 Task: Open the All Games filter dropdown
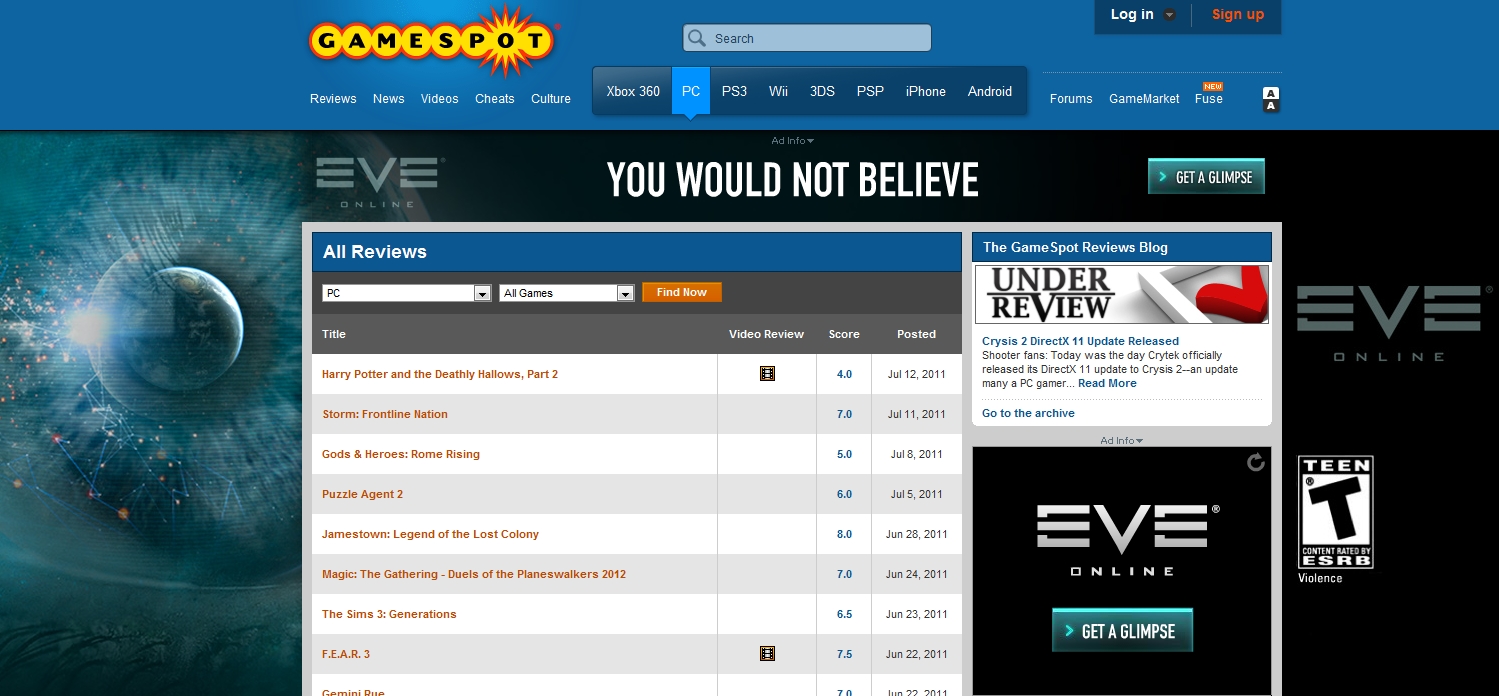point(567,293)
